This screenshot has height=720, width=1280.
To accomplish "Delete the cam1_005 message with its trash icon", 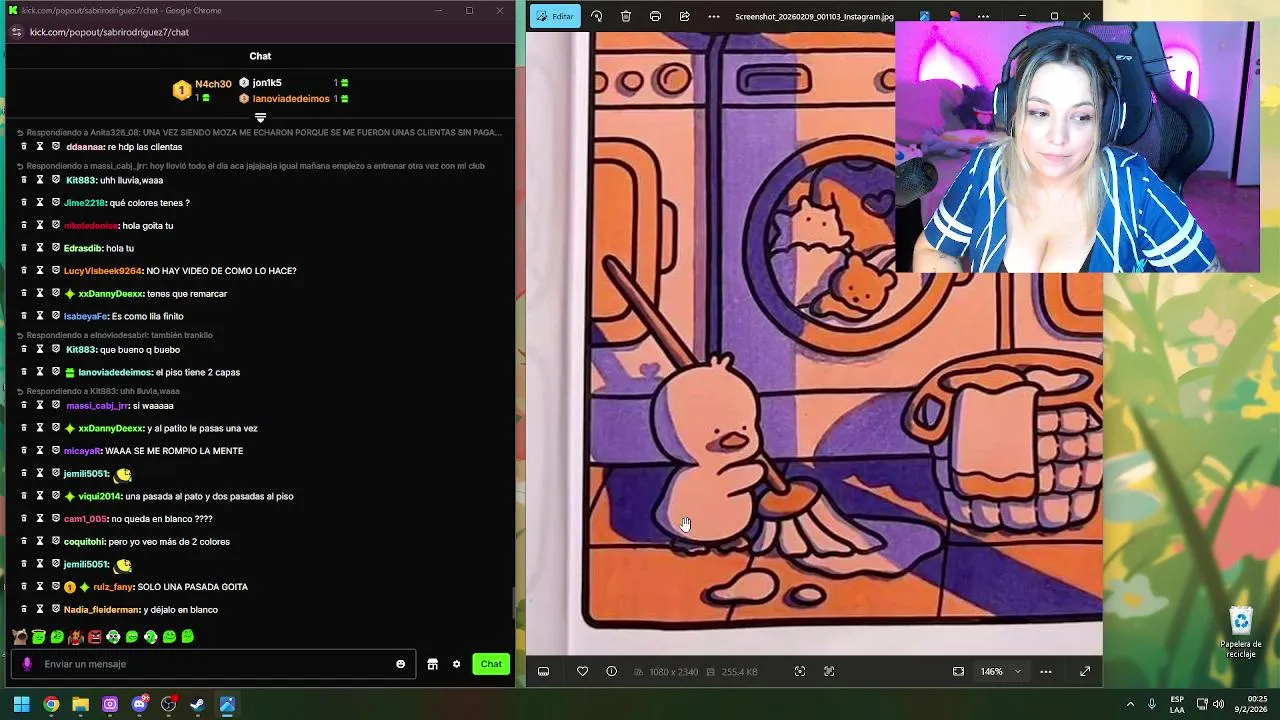I will (x=24, y=518).
